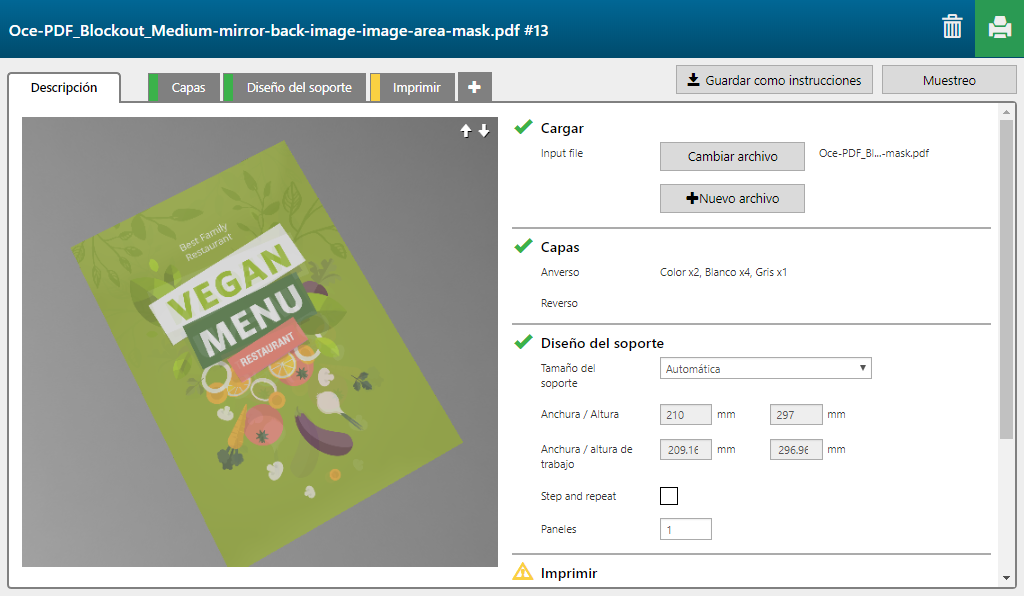
Task: Click the scrollbar up arrow
Action: [x=1006, y=112]
